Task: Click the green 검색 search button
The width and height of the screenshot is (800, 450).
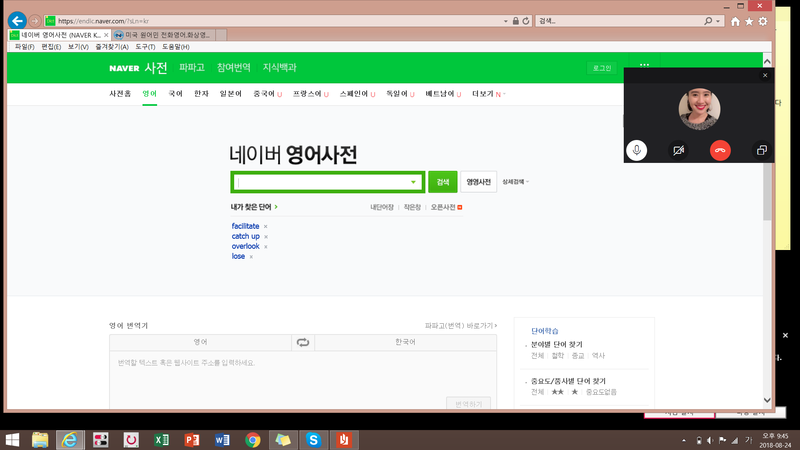Action: click(443, 182)
